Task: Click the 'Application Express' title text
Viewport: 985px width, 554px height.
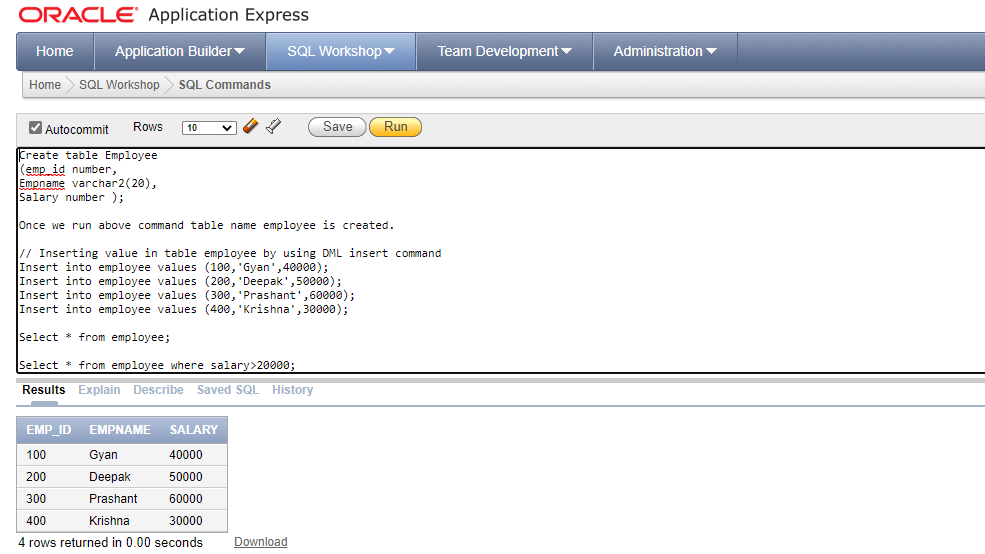Action: [229, 15]
